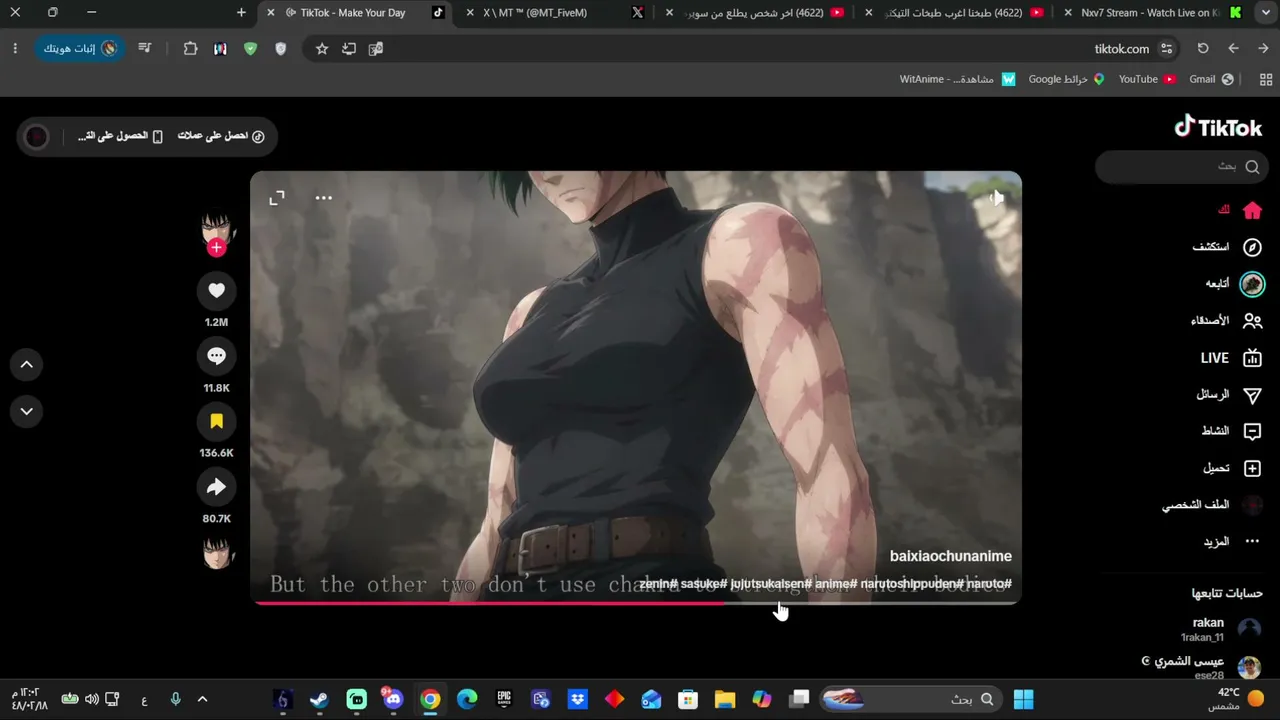The width and height of the screenshot is (1280, 720).
Task: Go to the TikTok For You home icon
Action: pos(1252,210)
